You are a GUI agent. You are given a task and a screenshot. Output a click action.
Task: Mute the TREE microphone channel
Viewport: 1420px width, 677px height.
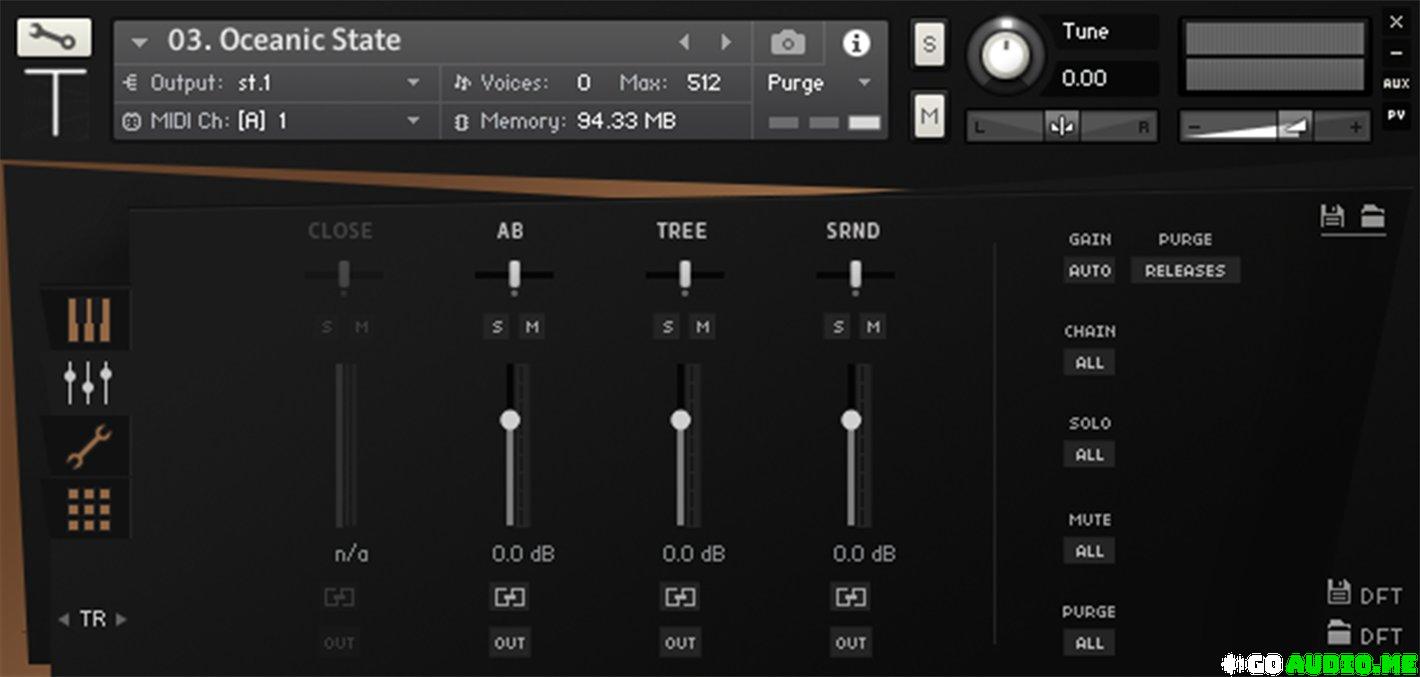point(703,327)
